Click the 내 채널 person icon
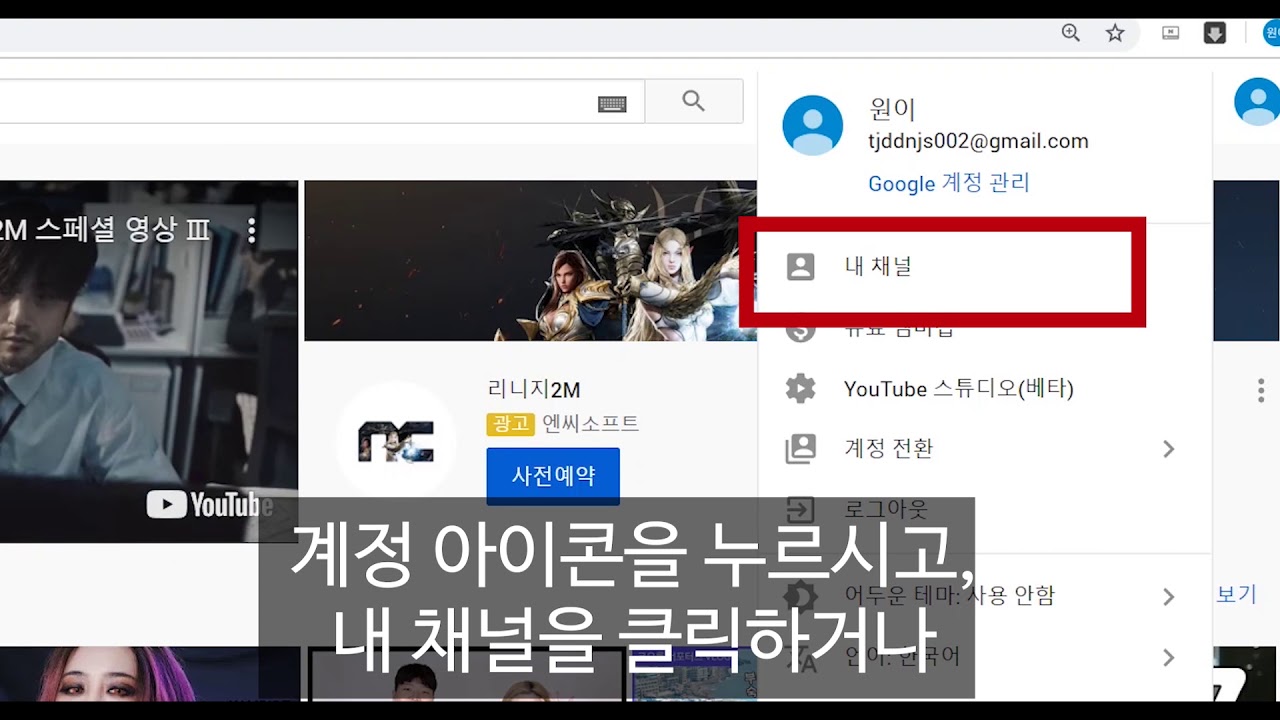Screen dimensions: 1280x720 pos(800,267)
